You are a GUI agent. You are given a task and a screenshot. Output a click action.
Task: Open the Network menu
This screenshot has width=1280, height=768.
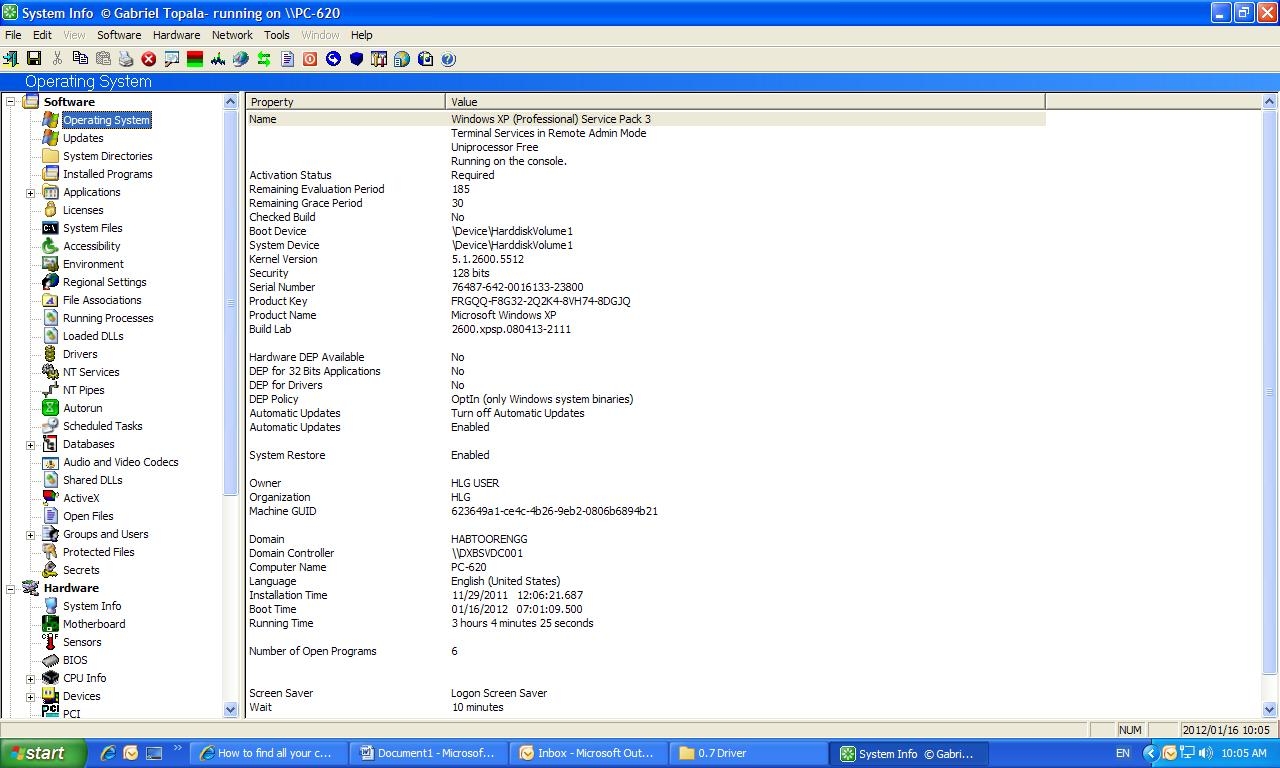click(x=232, y=35)
